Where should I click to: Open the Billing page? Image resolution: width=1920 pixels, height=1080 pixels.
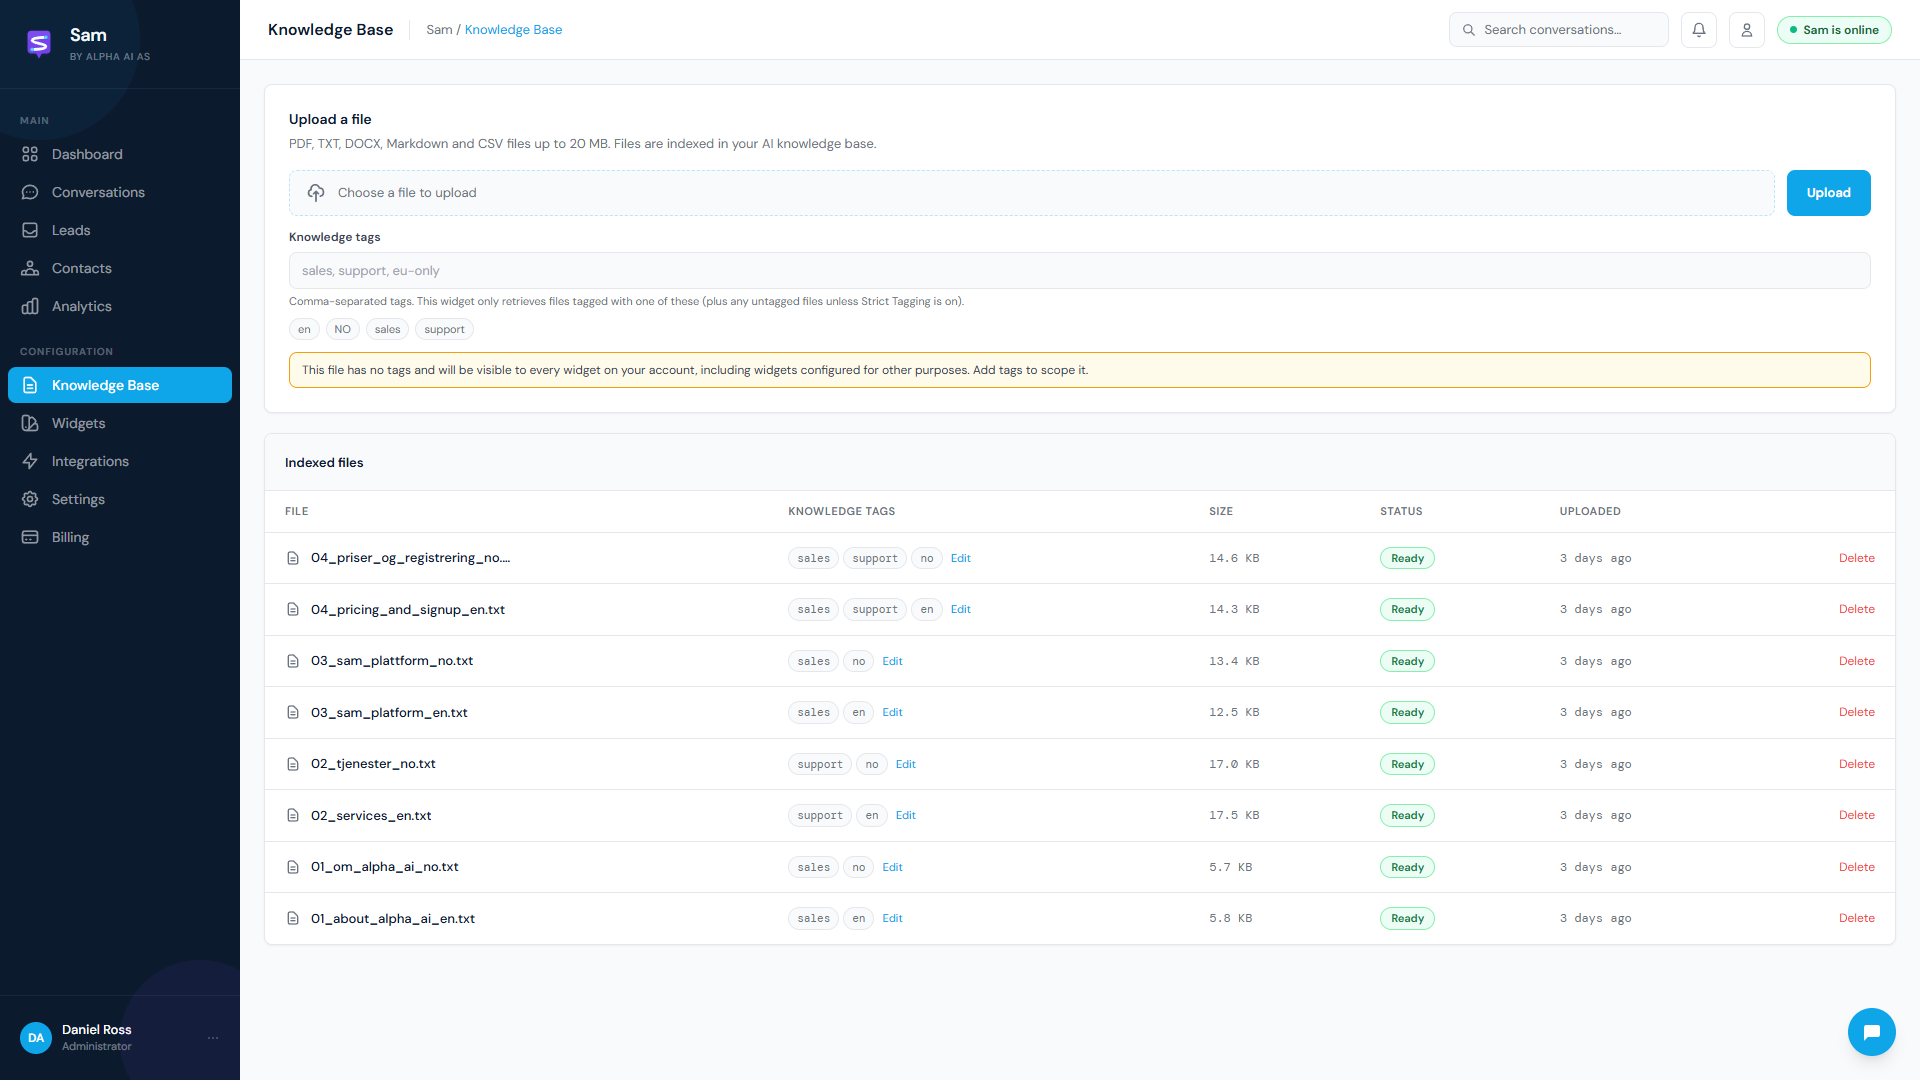point(120,537)
